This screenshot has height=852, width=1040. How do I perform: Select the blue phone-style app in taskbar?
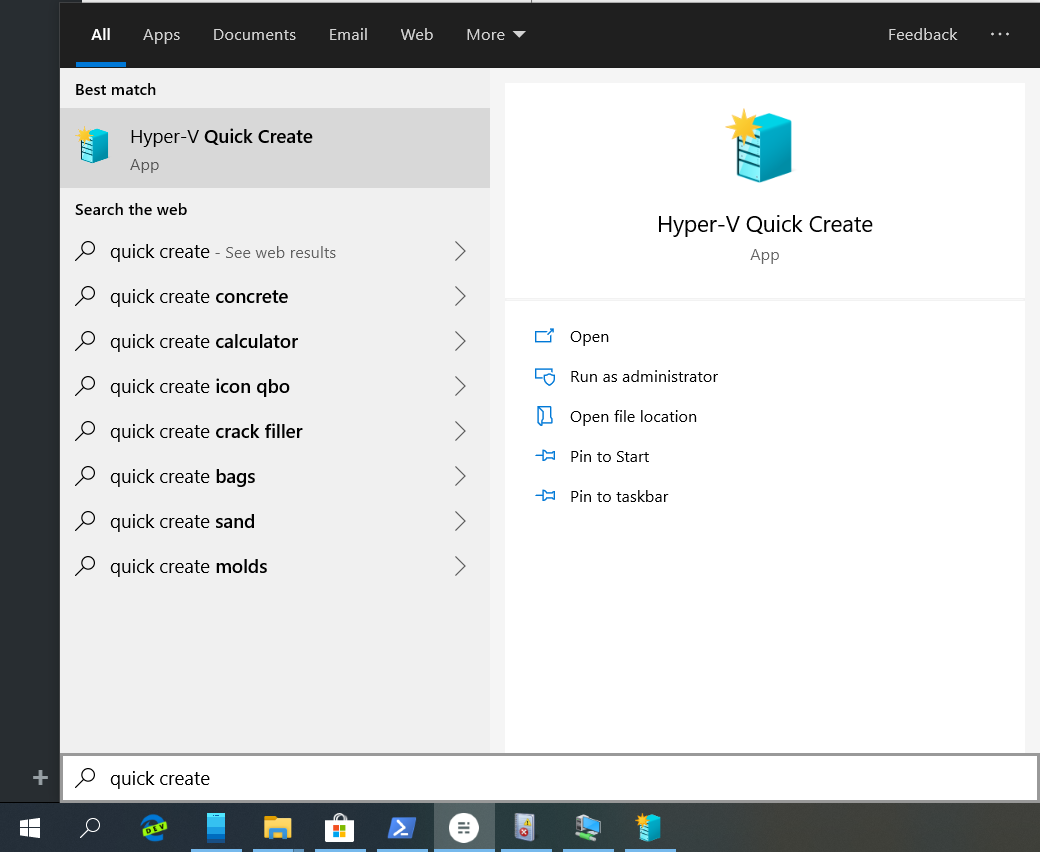pos(216,827)
